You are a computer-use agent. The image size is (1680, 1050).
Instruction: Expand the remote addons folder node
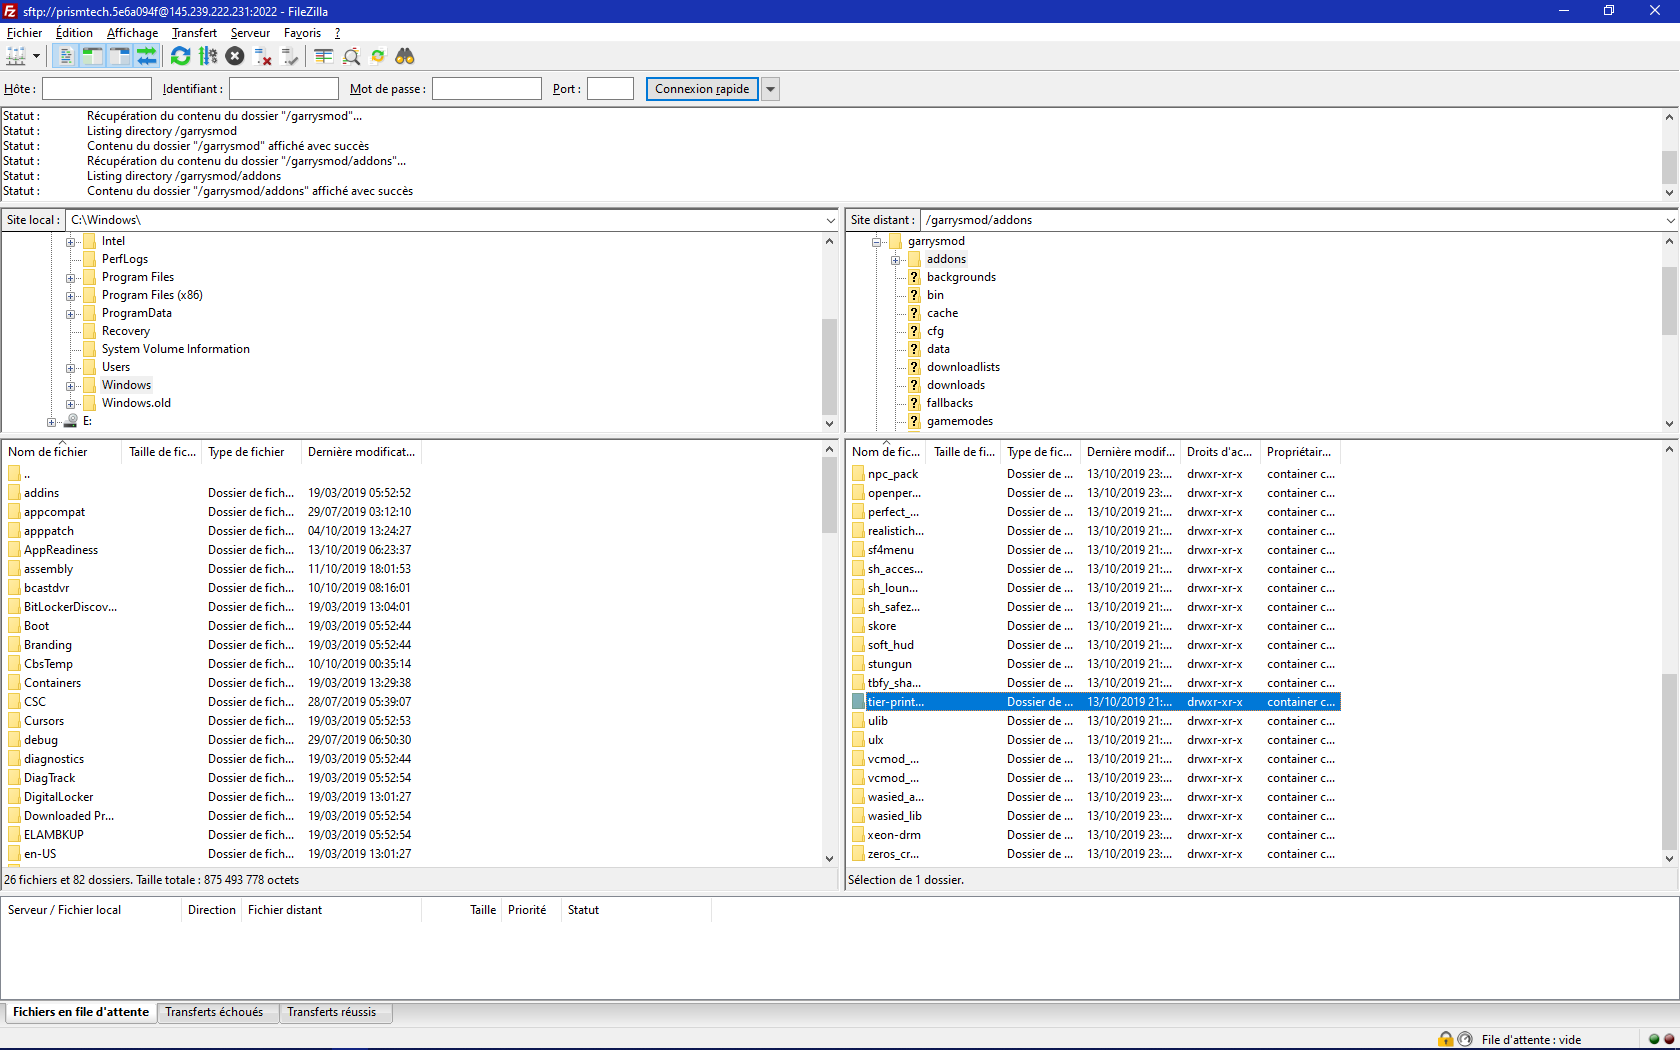pos(896,260)
